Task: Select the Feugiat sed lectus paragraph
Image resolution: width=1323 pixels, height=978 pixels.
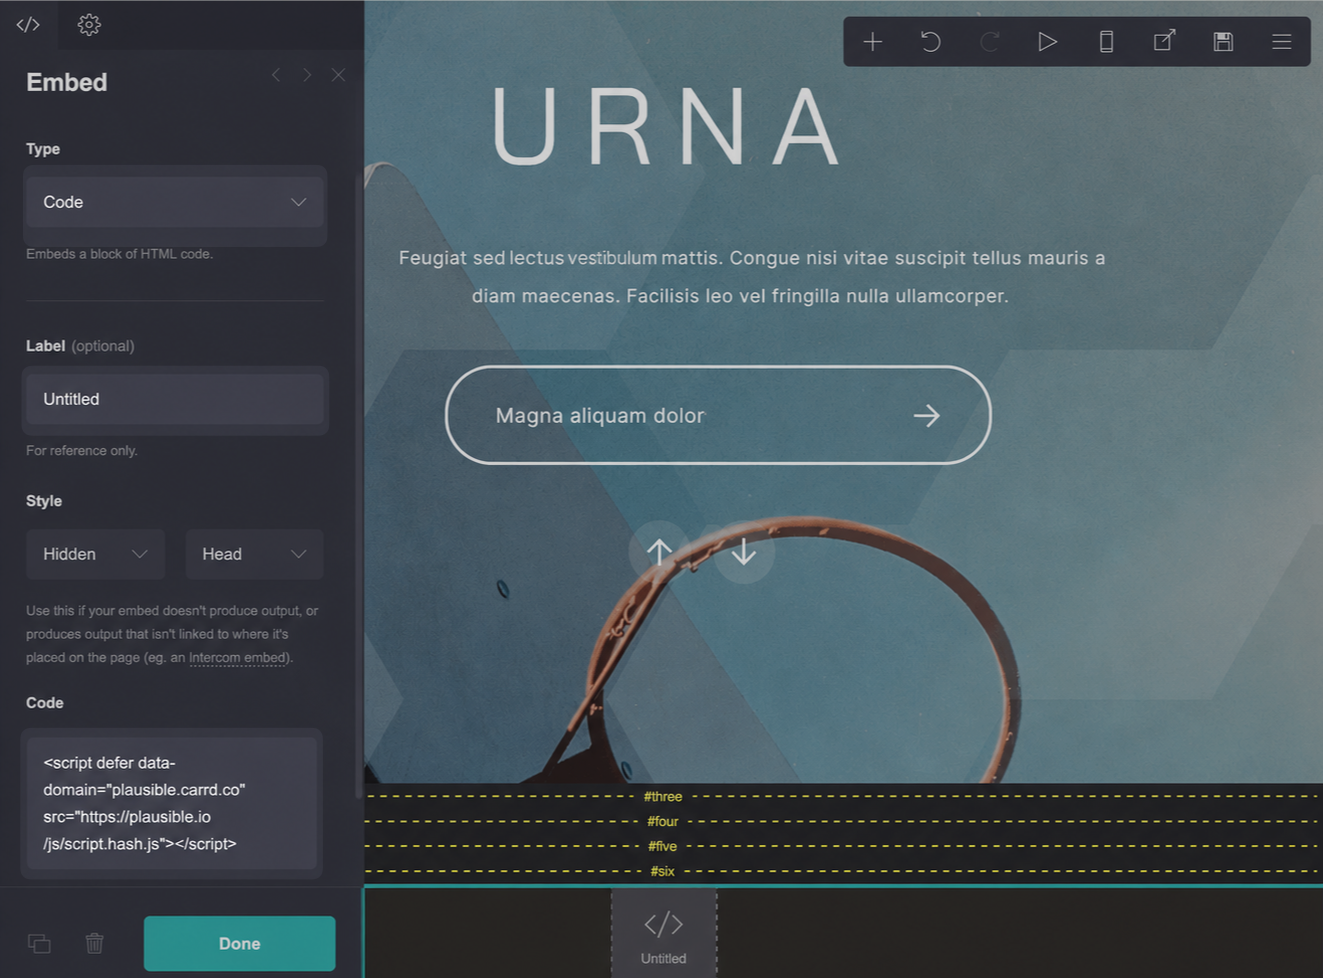Action: pyautogui.click(x=751, y=277)
